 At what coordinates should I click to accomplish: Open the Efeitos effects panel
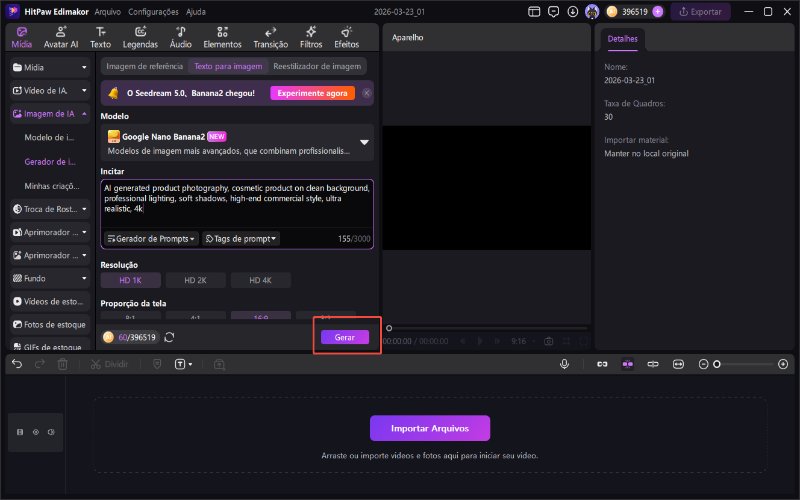point(346,38)
